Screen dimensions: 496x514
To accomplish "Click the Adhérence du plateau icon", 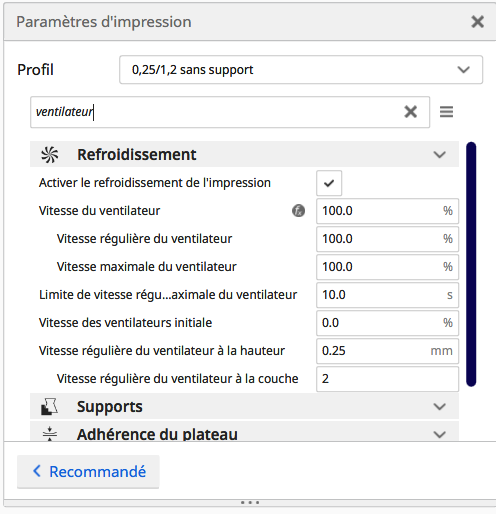I will [x=50, y=434].
